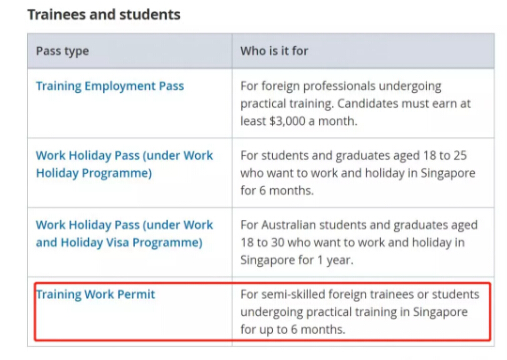Click the "Work Holiday Pass (under Work" link line above "and Holiday Visa Programme)"
The height and width of the screenshot is (360, 507).
(124, 225)
